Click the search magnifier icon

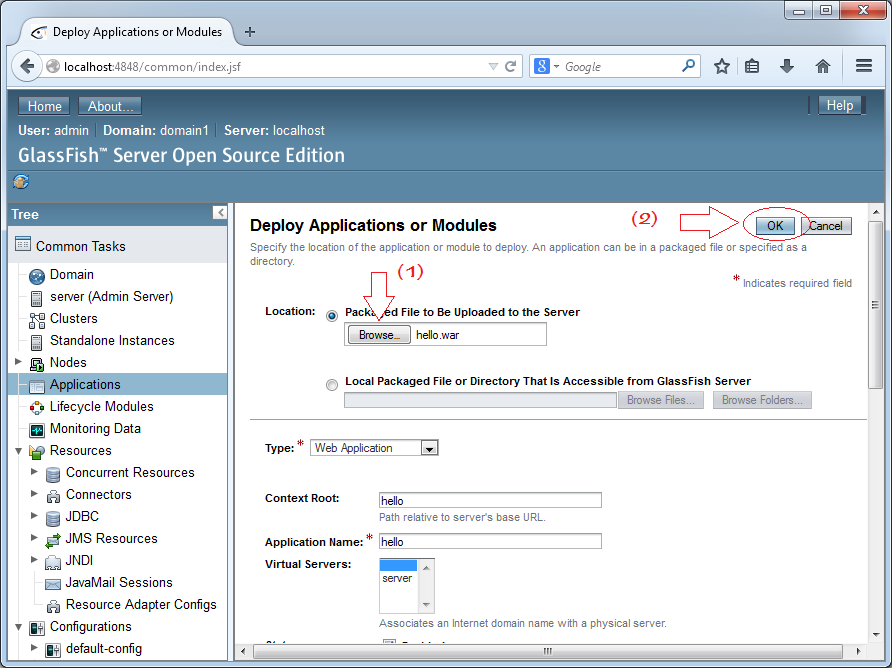point(688,66)
